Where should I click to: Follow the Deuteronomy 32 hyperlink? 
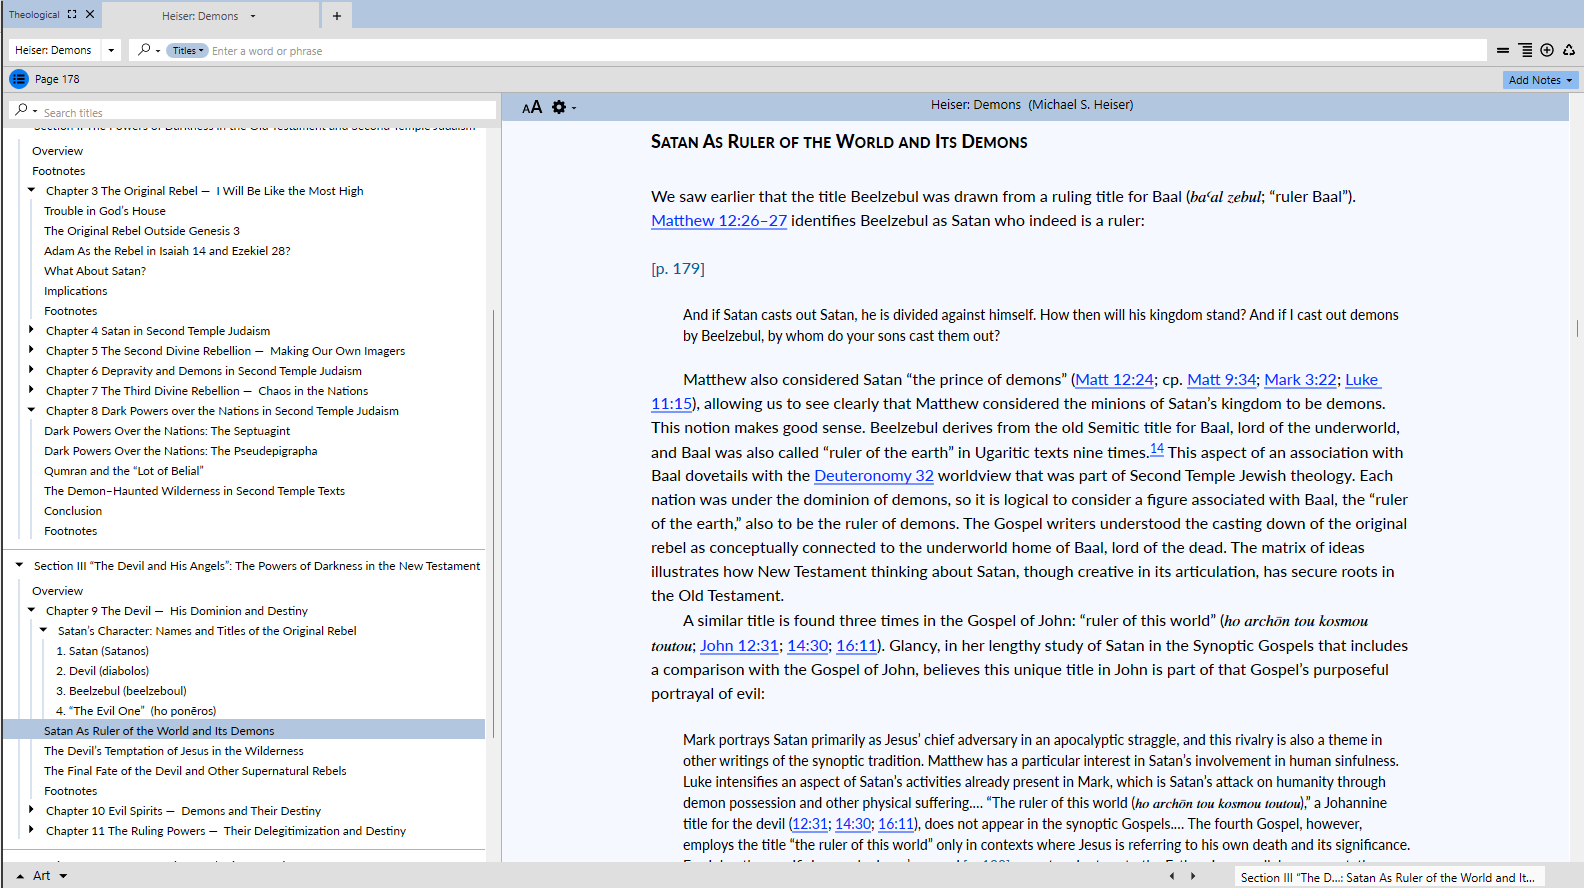pyautogui.click(x=873, y=476)
